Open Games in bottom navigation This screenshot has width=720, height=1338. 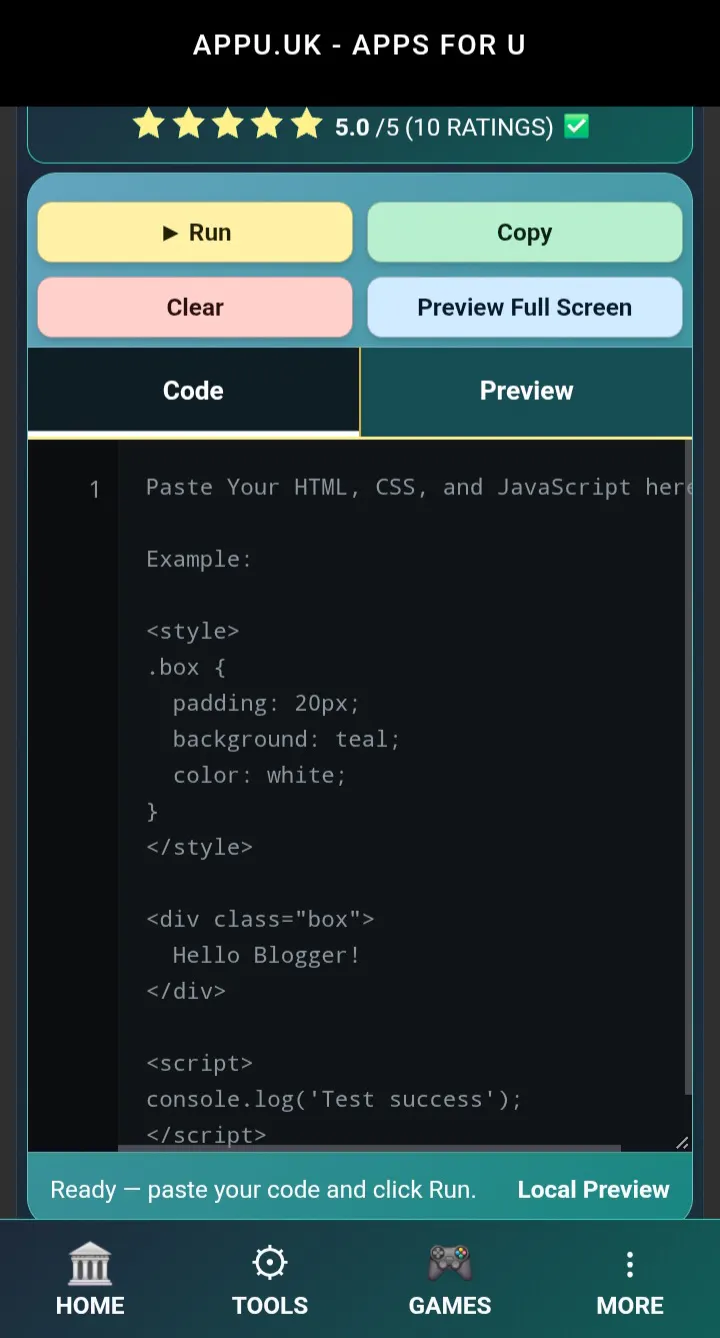(x=450, y=1279)
